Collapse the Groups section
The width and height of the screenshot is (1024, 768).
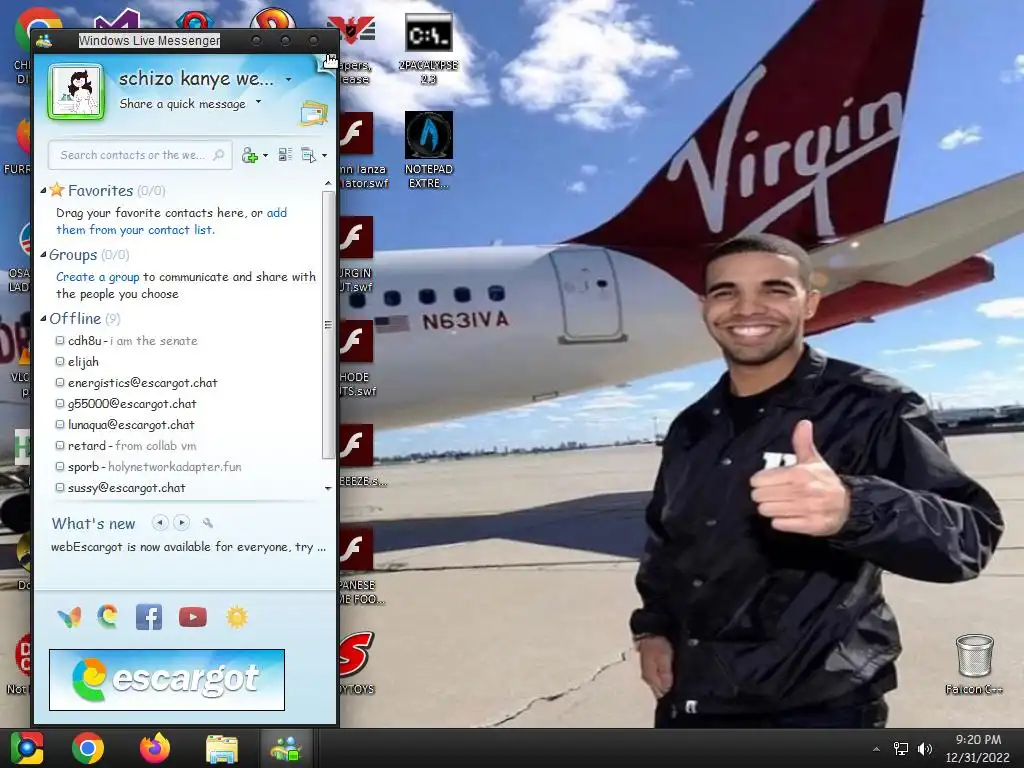[43, 255]
